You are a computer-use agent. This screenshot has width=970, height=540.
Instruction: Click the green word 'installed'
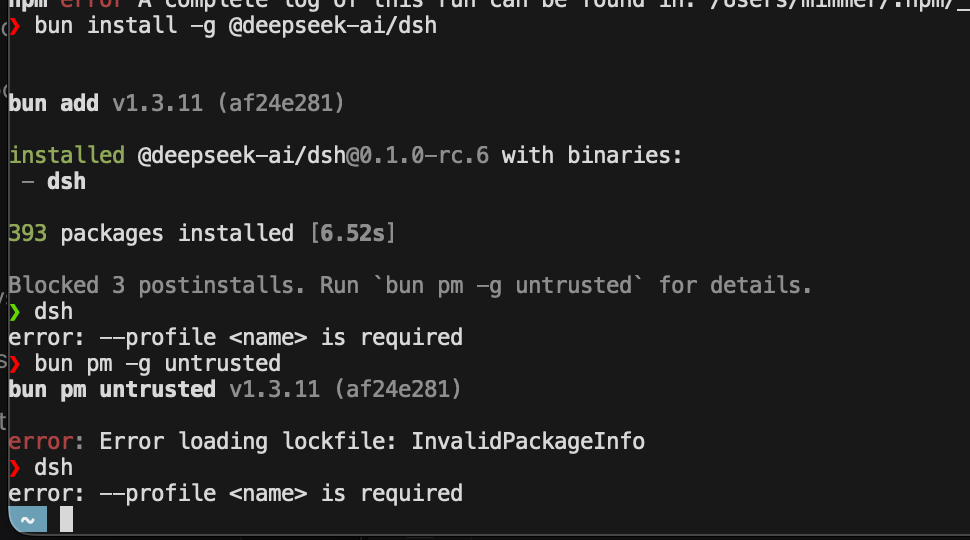[x=67, y=155]
